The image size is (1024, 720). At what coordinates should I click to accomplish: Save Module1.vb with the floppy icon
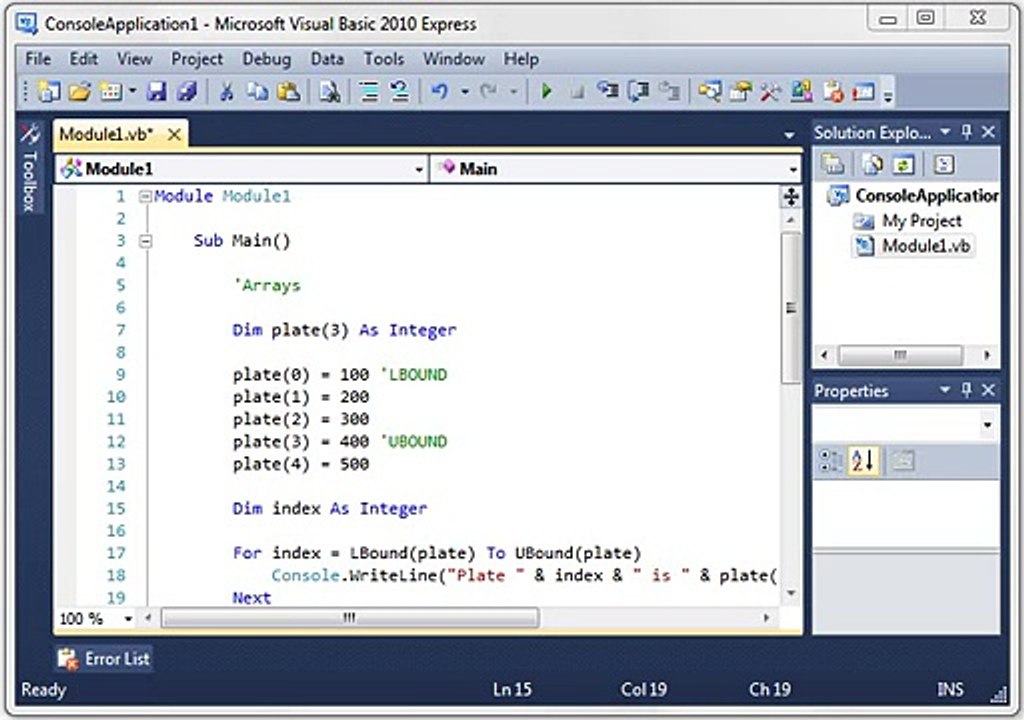[x=157, y=91]
